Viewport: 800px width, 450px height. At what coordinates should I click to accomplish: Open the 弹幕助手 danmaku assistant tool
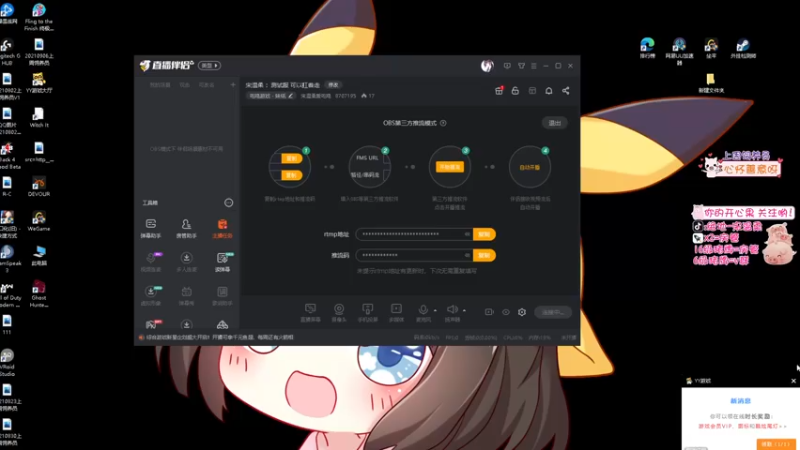[x=151, y=228]
